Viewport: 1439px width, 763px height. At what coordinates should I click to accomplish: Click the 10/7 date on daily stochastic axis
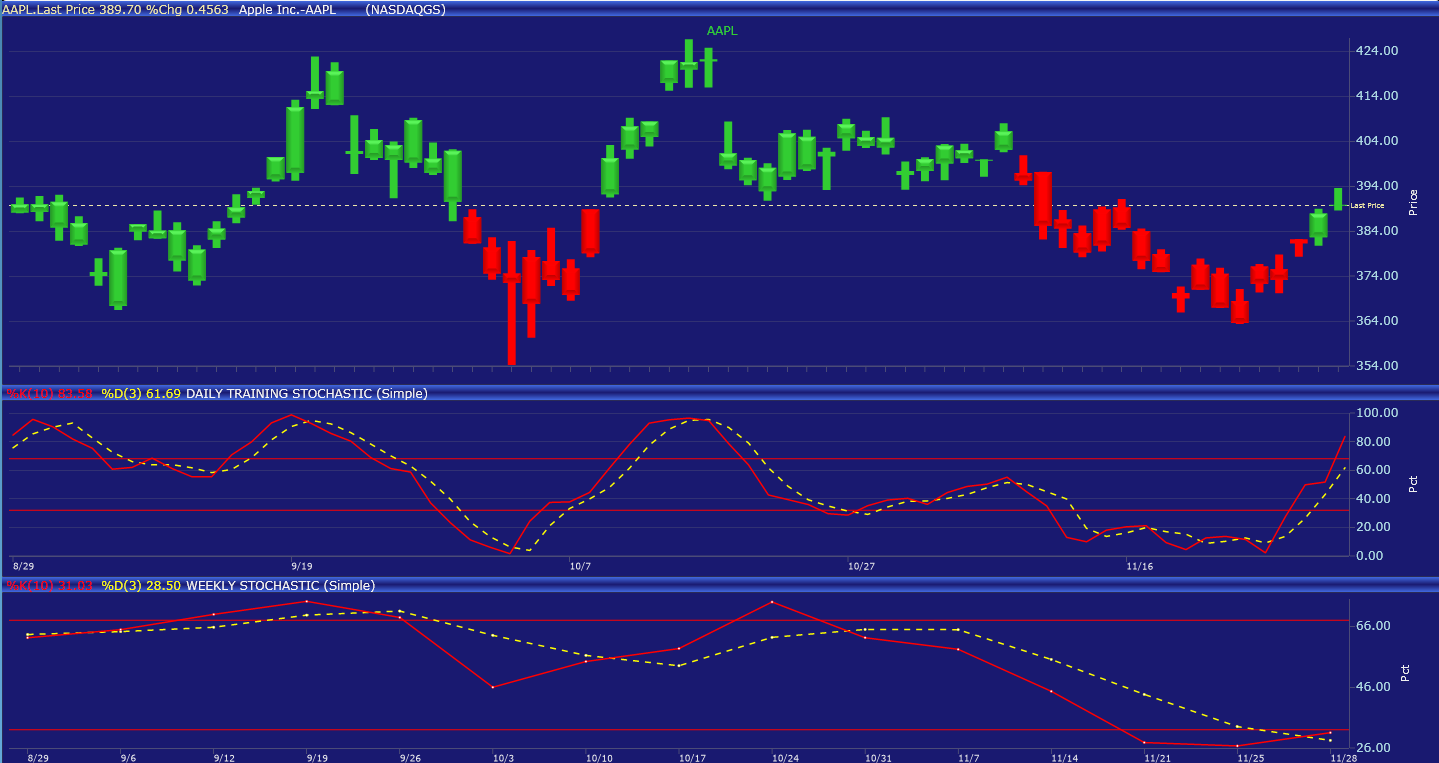click(x=580, y=566)
